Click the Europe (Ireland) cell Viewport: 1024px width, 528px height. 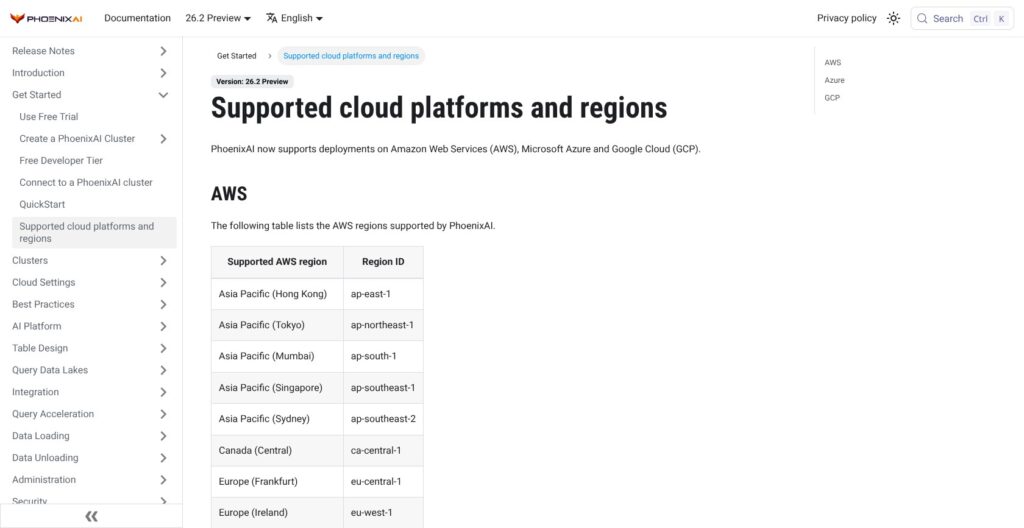coord(277,513)
